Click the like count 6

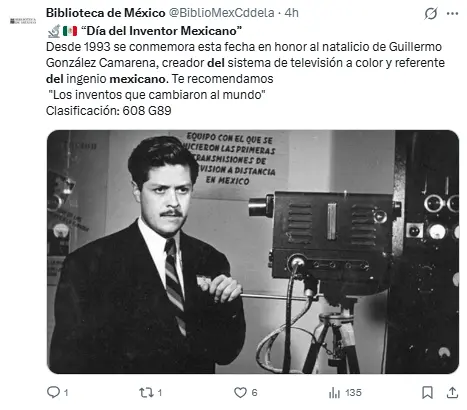(x=254, y=393)
